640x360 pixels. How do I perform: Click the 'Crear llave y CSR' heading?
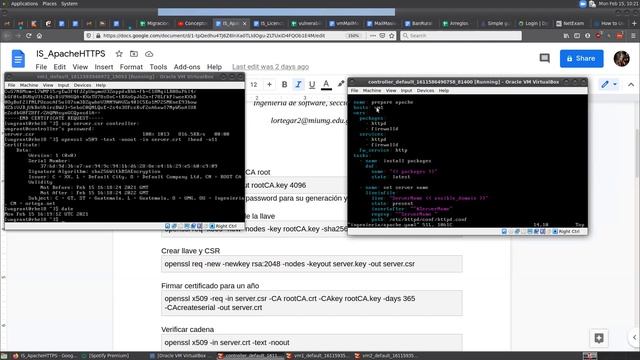(191, 251)
